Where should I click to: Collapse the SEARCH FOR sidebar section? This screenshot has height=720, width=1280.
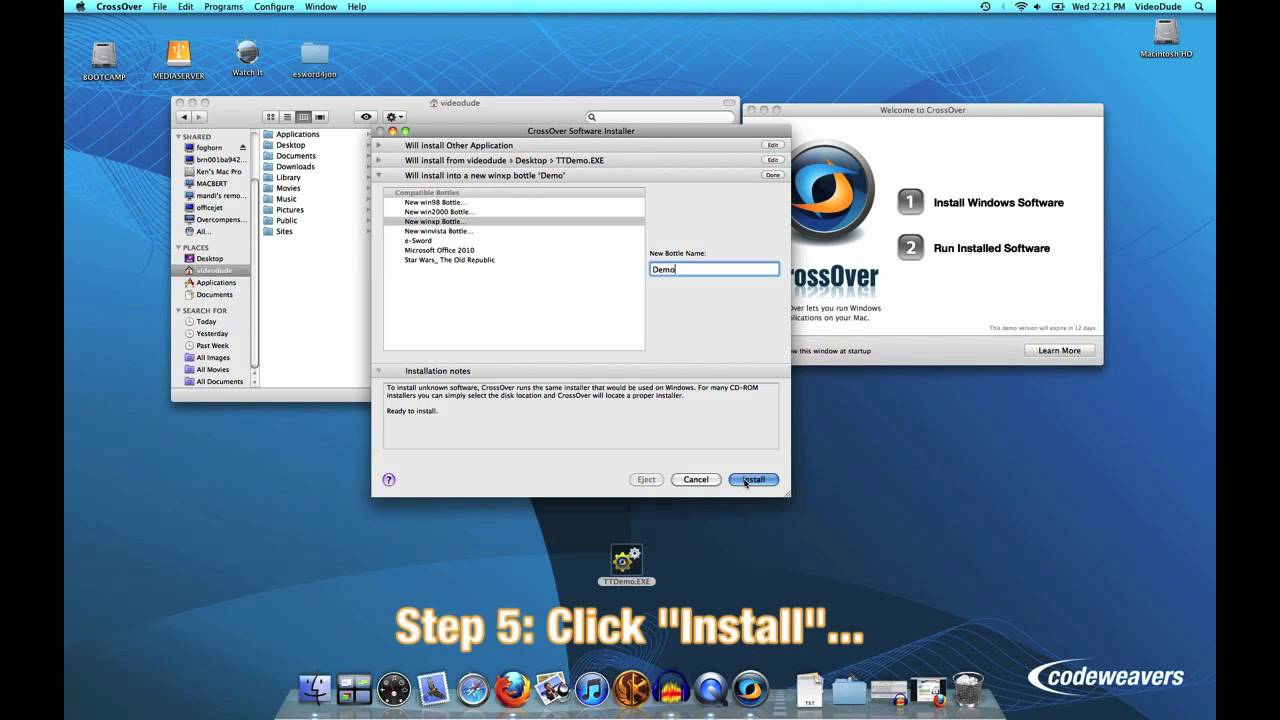179,311
